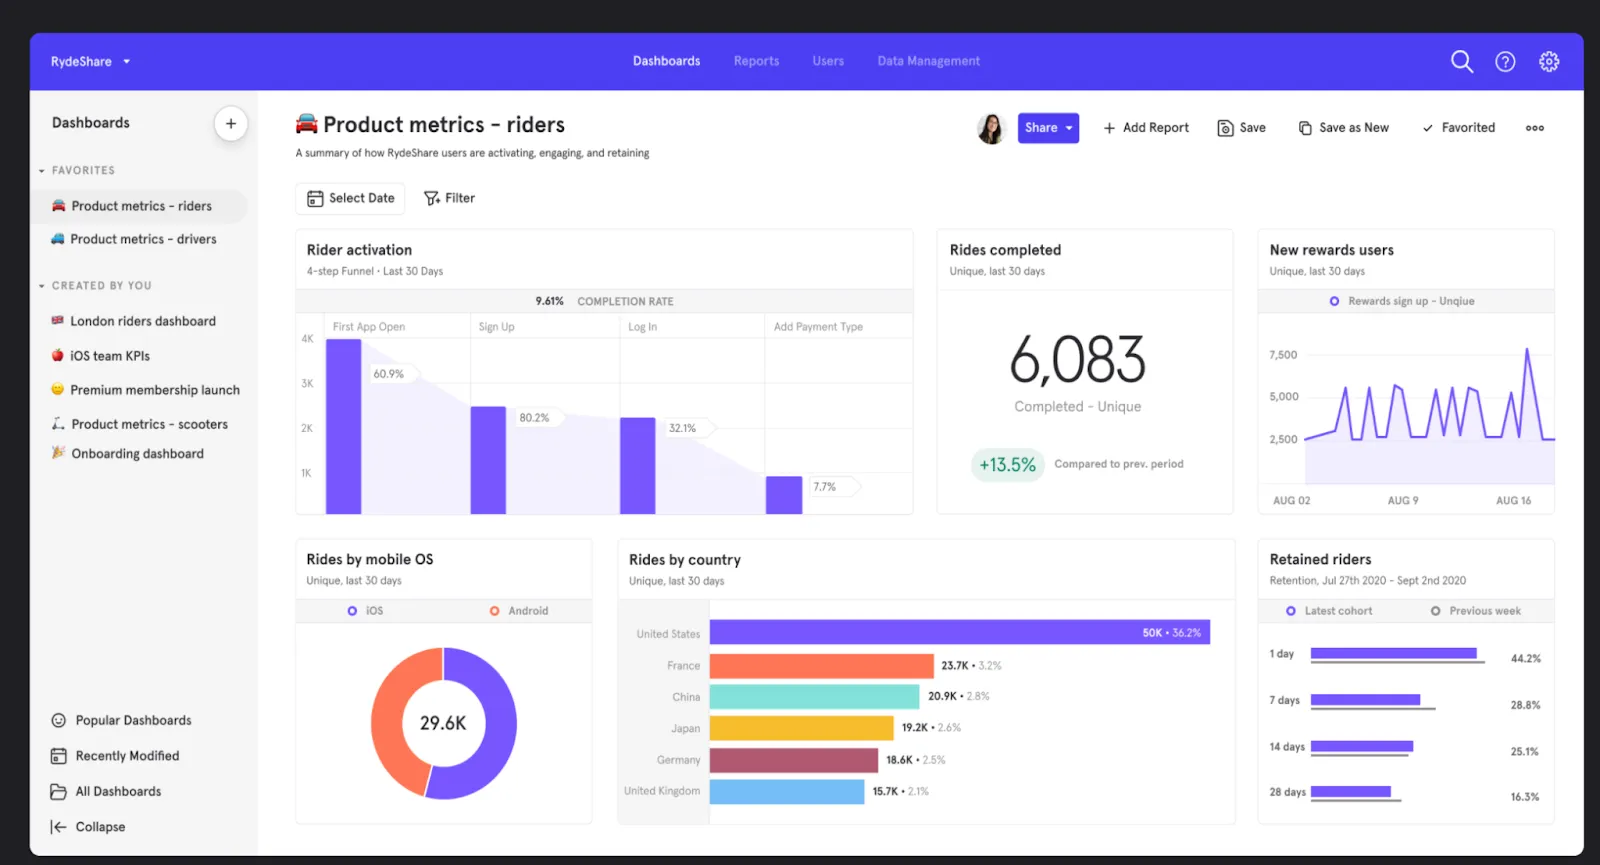This screenshot has width=1600, height=865.
Task: Open the RydeShare project dropdown
Action: pos(91,61)
